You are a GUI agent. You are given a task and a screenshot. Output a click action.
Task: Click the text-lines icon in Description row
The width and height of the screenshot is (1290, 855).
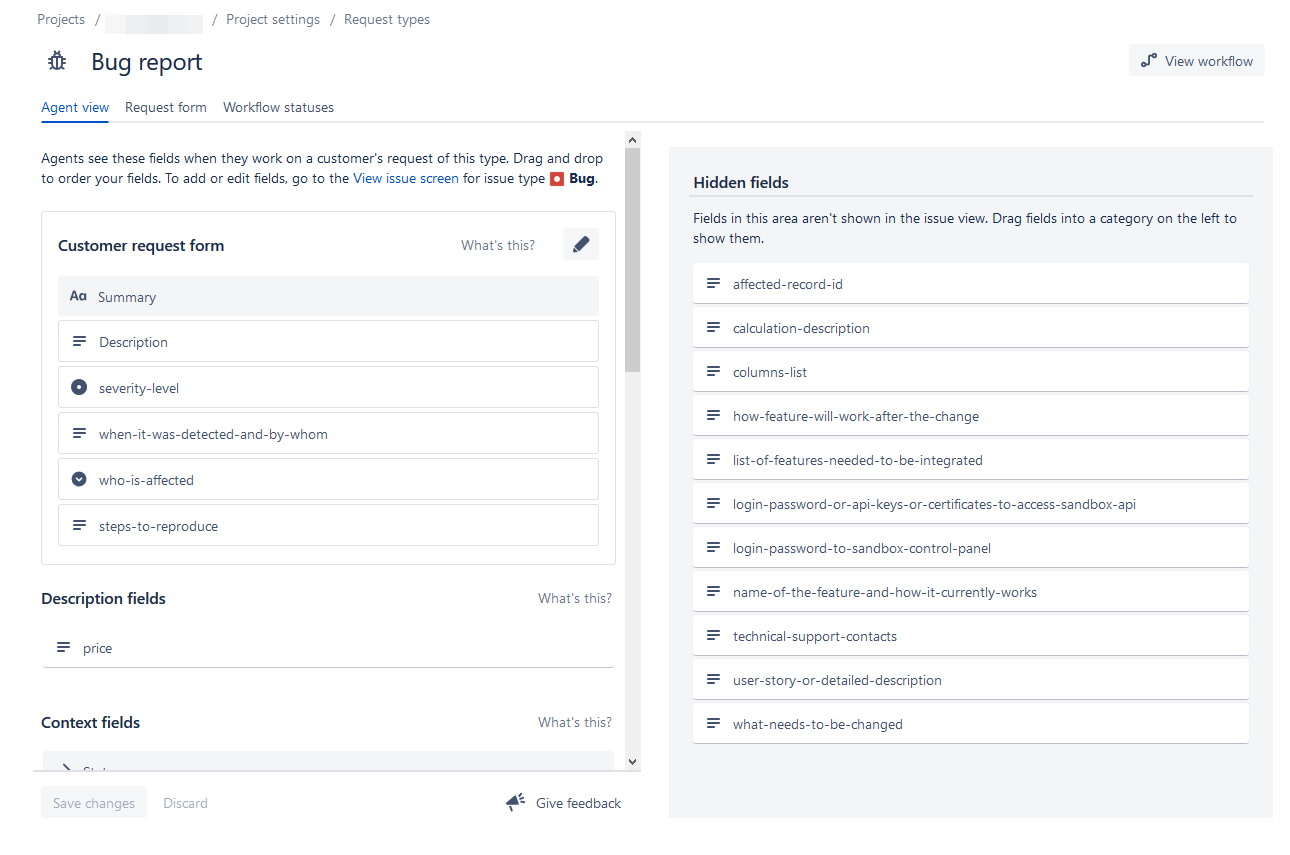tap(80, 342)
